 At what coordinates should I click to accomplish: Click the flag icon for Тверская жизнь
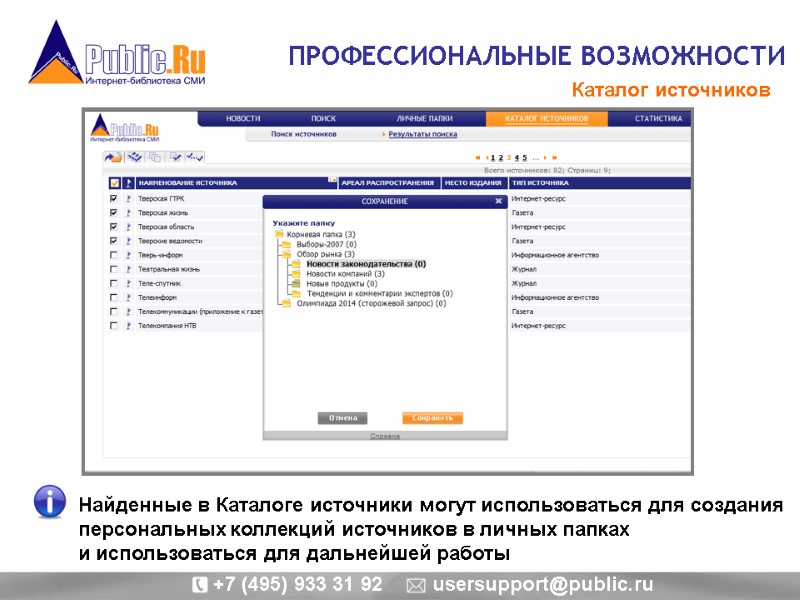coord(129,213)
